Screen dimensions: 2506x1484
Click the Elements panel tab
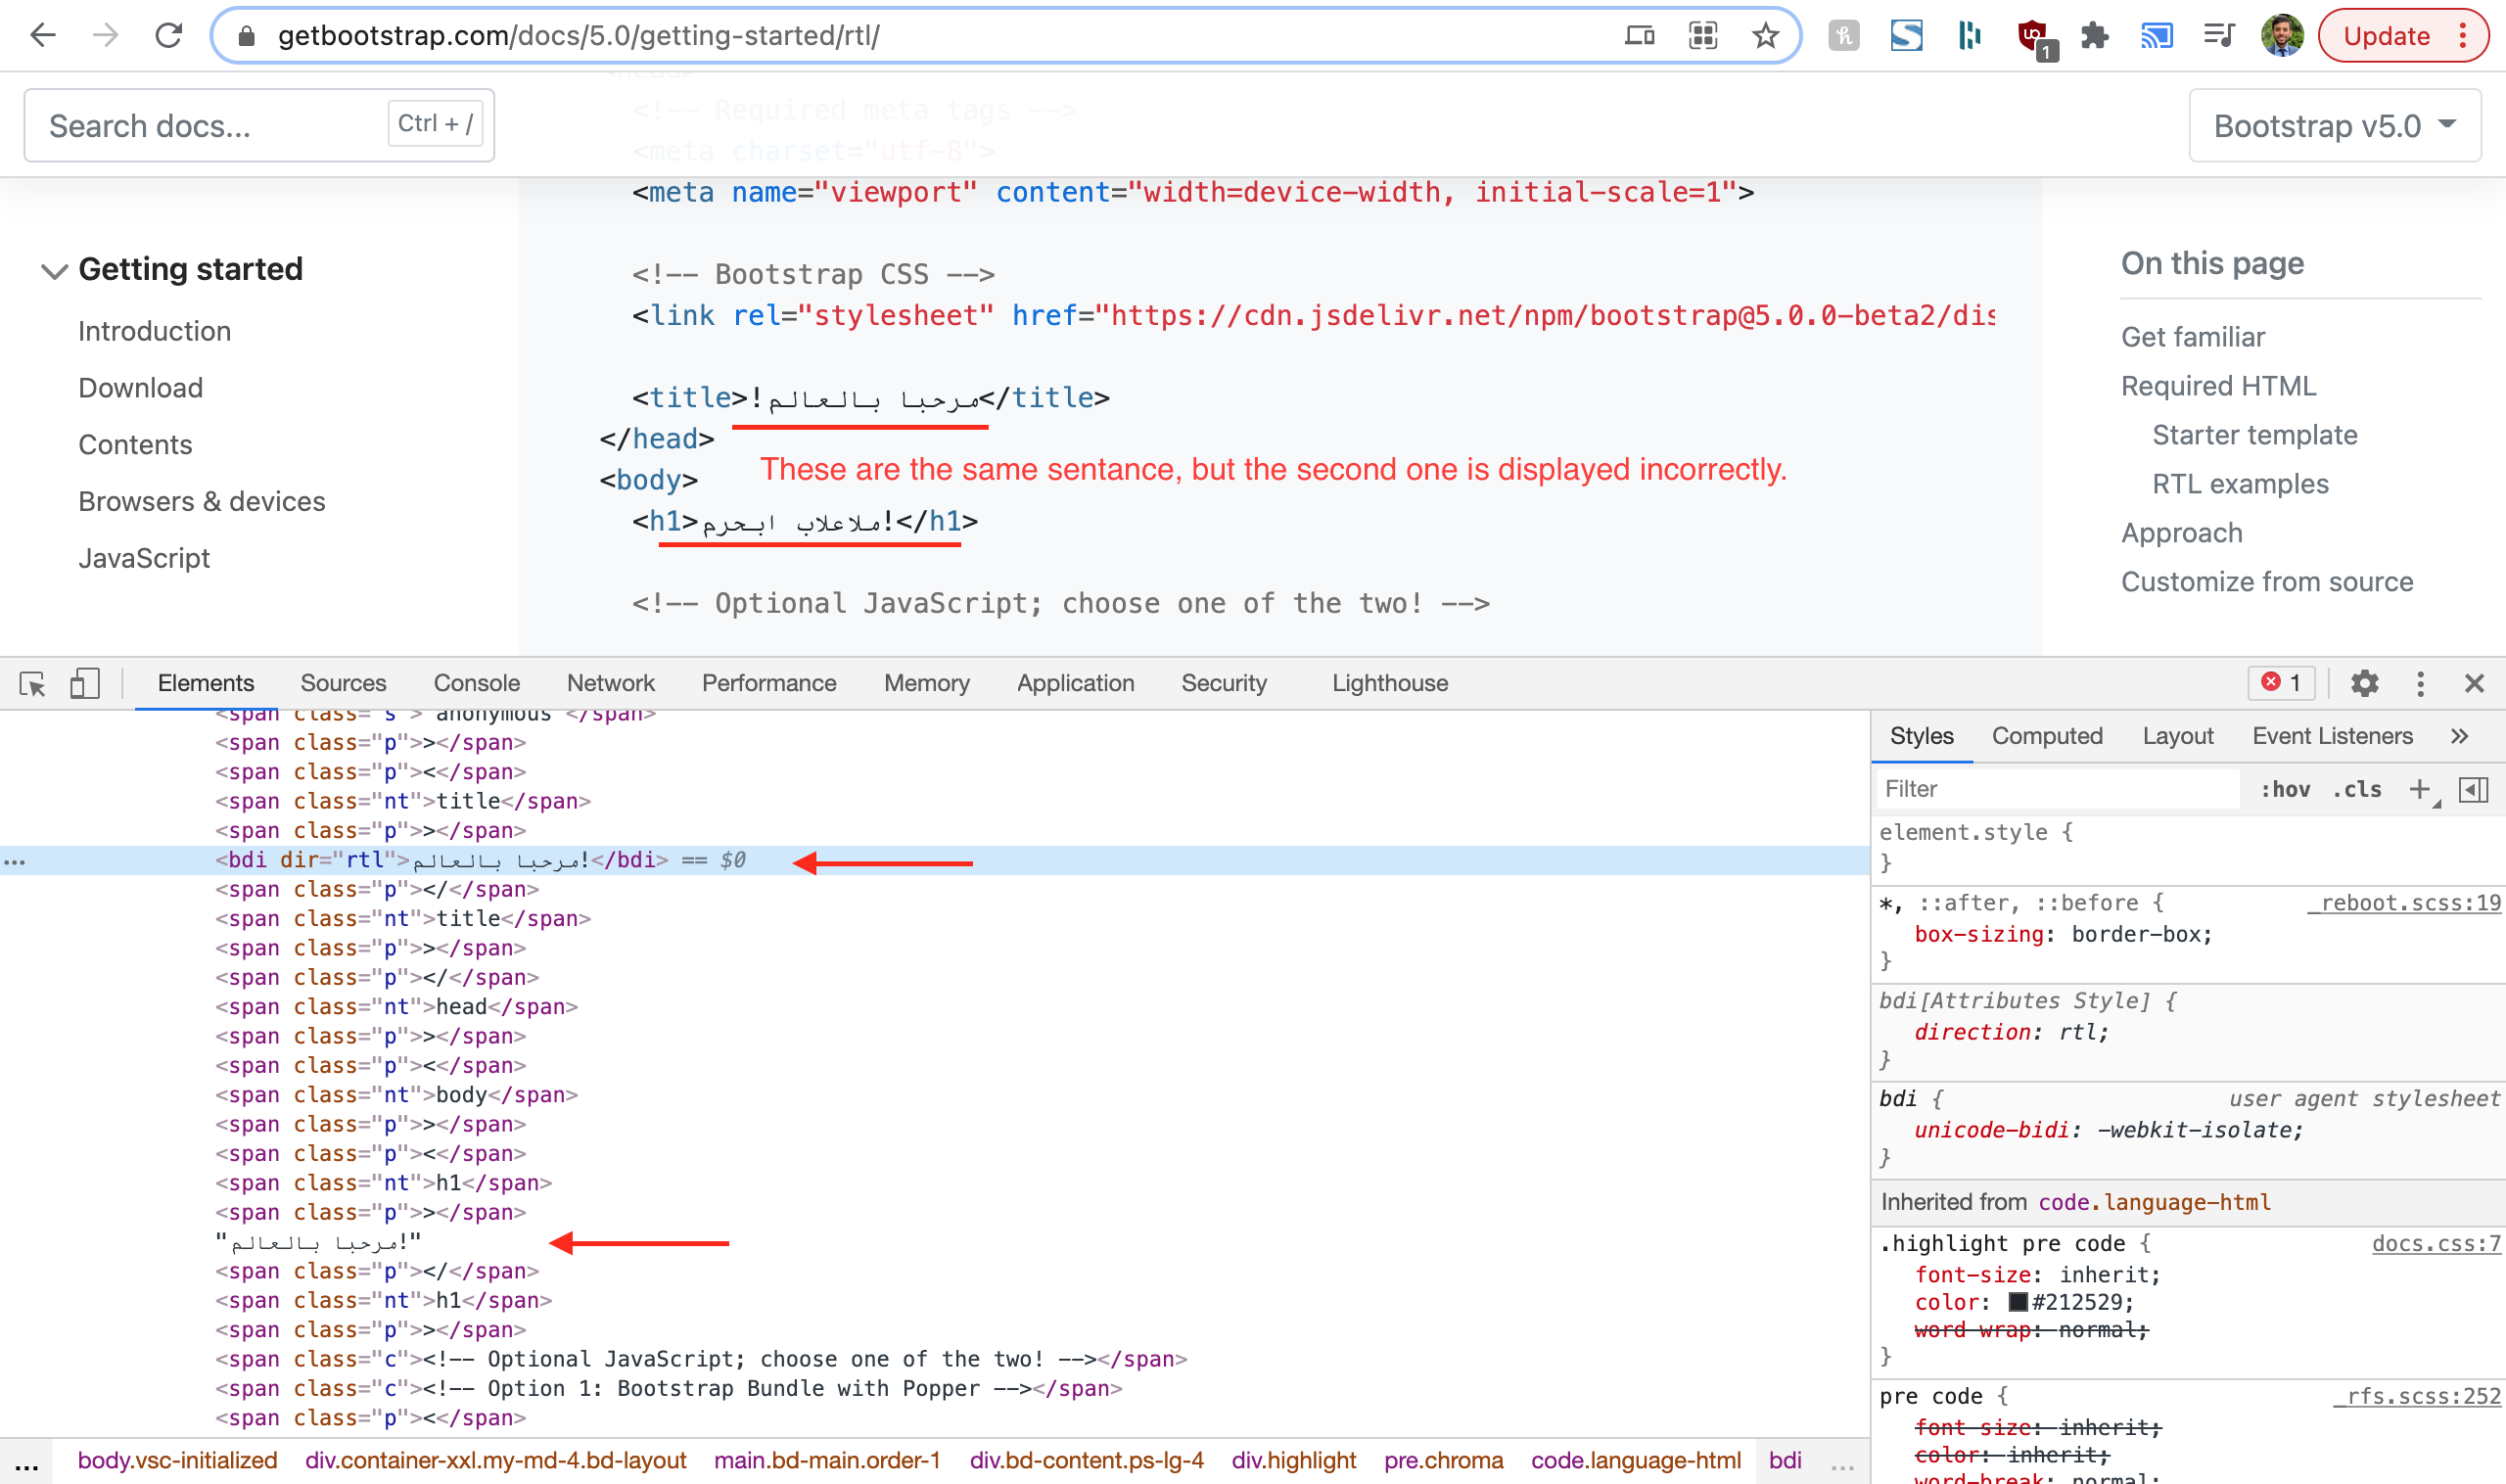tap(205, 682)
